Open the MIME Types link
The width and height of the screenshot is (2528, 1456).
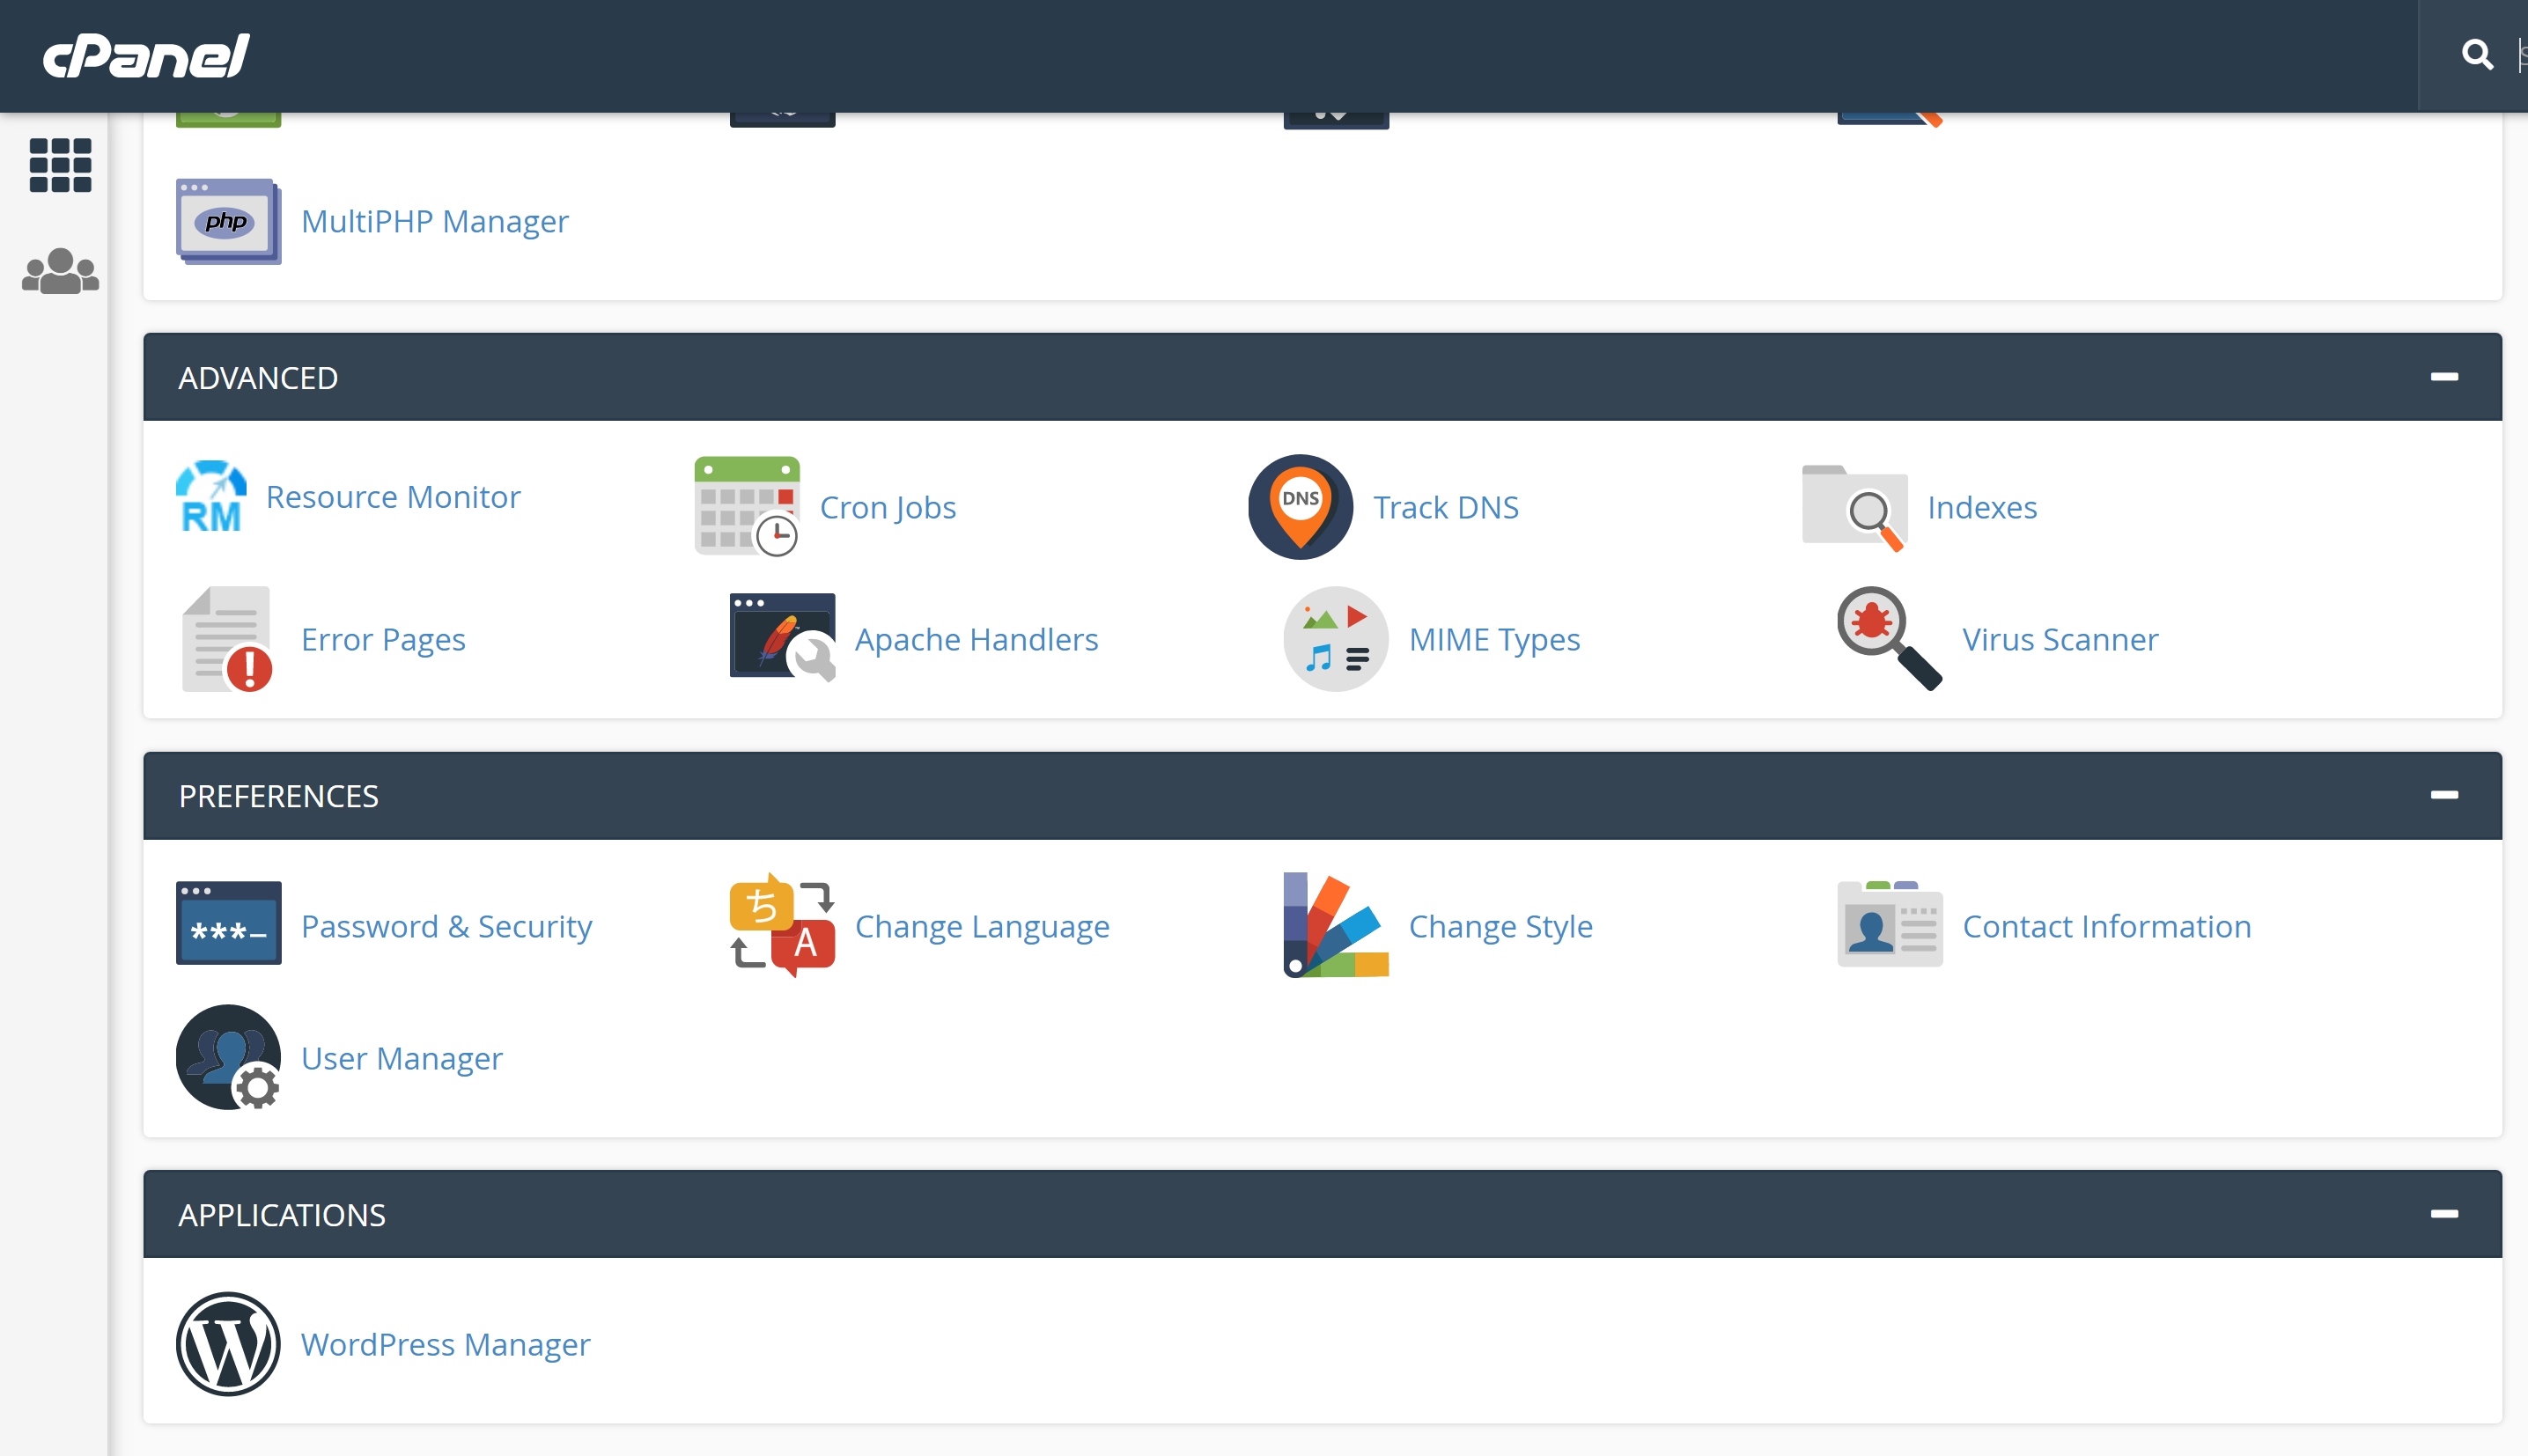point(1494,639)
